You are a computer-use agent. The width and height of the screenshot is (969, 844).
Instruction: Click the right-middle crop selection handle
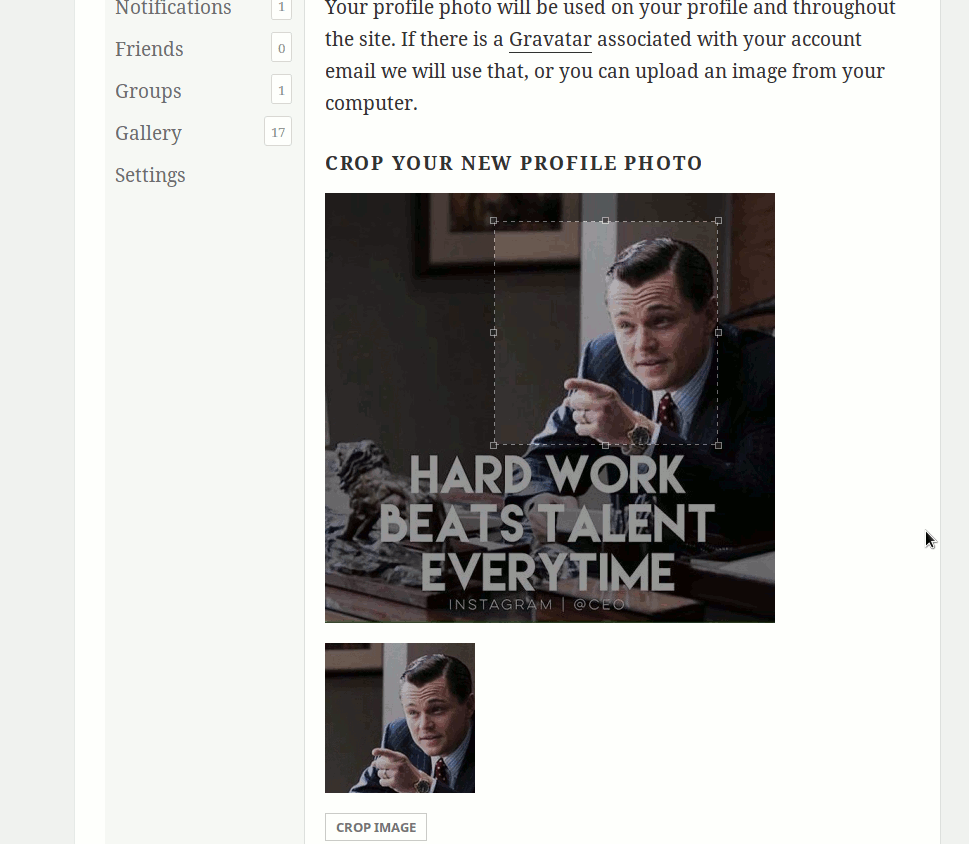tap(718, 332)
